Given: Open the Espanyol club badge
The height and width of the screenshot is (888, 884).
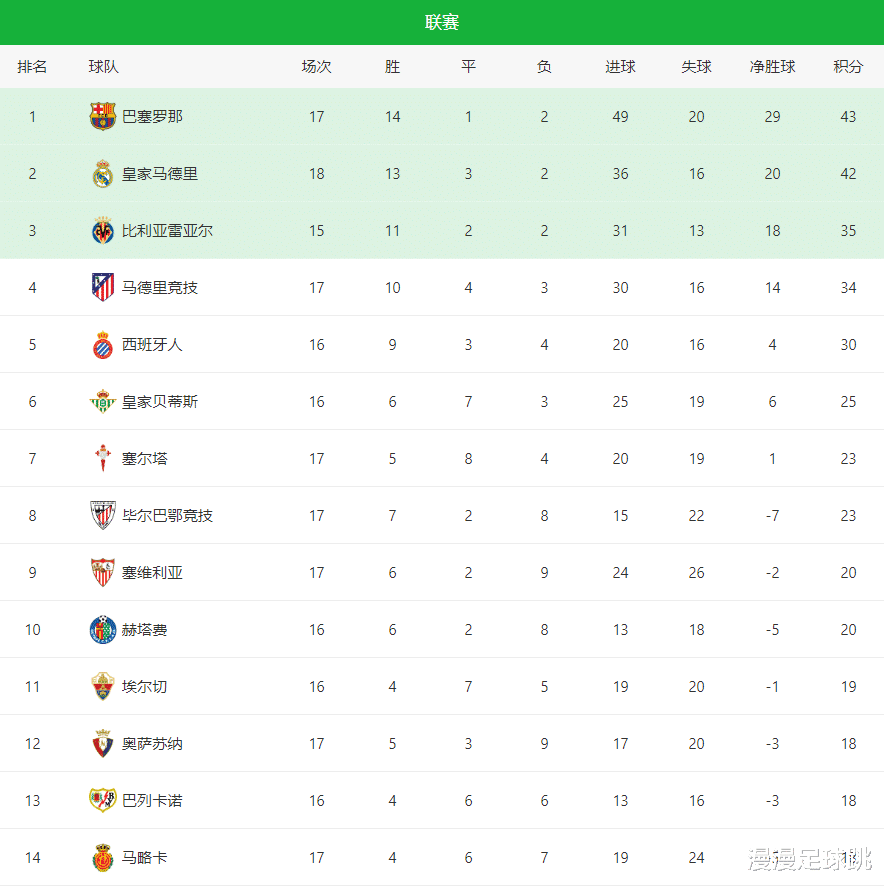Looking at the screenshot, I should tap(103, 345).
